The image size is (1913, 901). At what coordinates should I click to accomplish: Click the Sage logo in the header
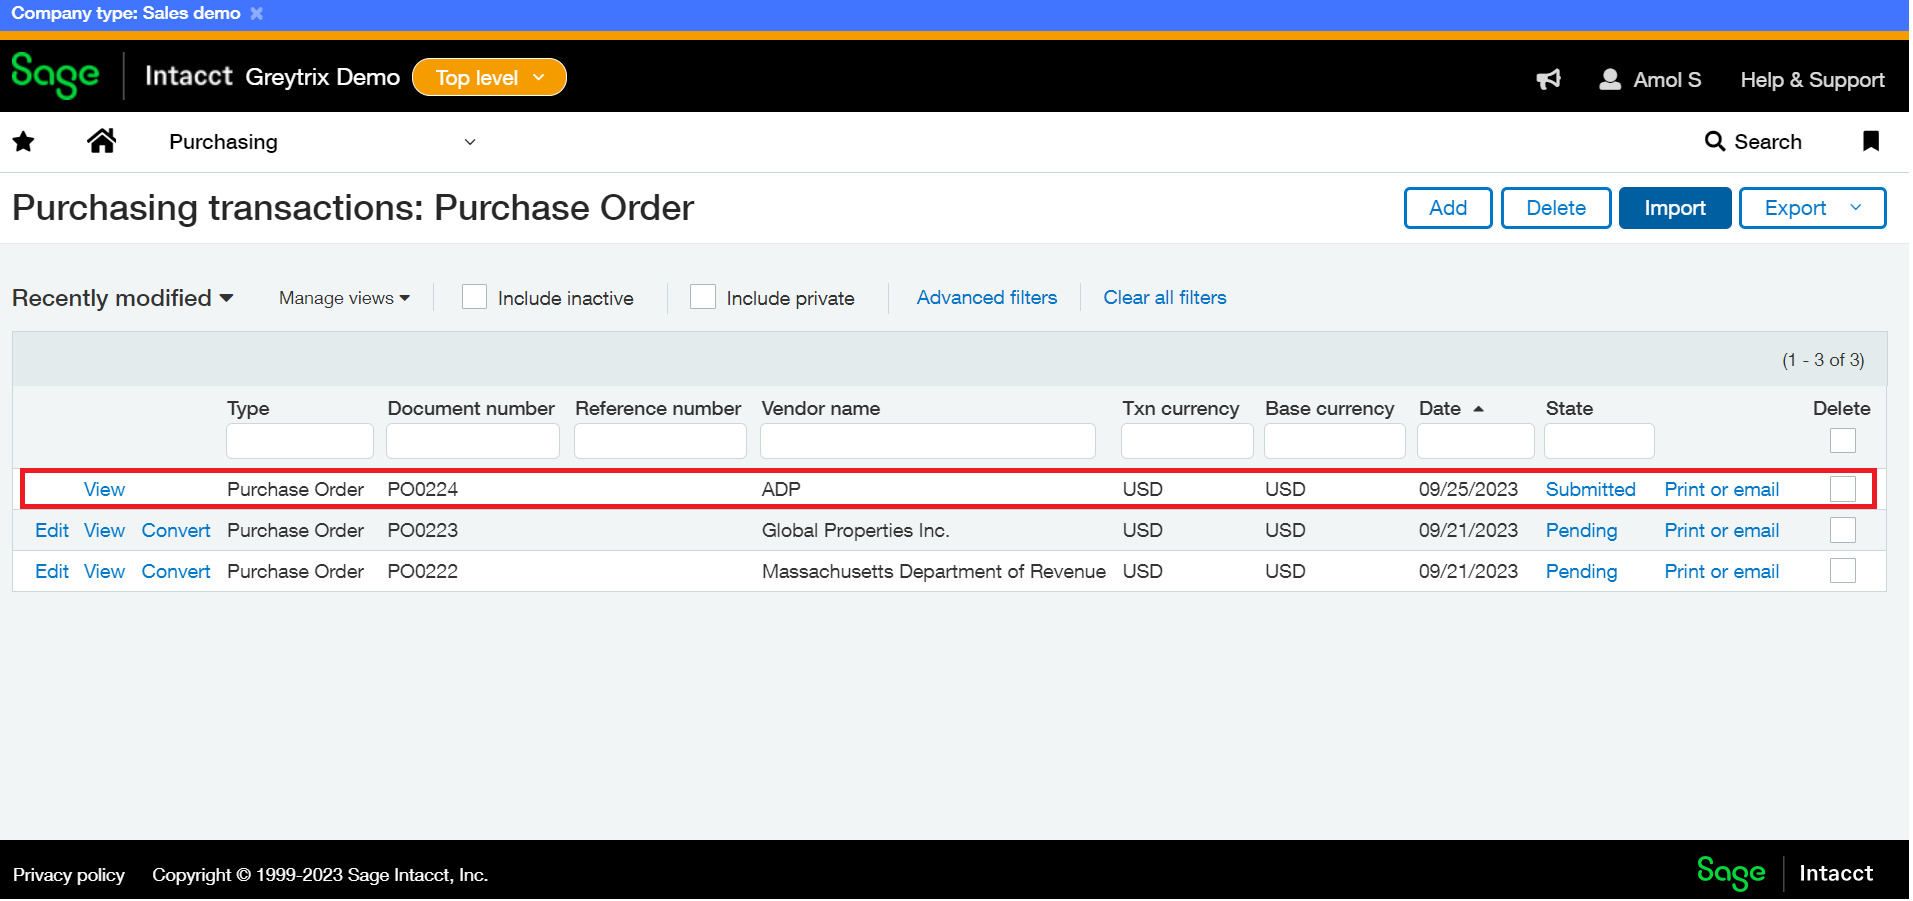pos(55,76)
